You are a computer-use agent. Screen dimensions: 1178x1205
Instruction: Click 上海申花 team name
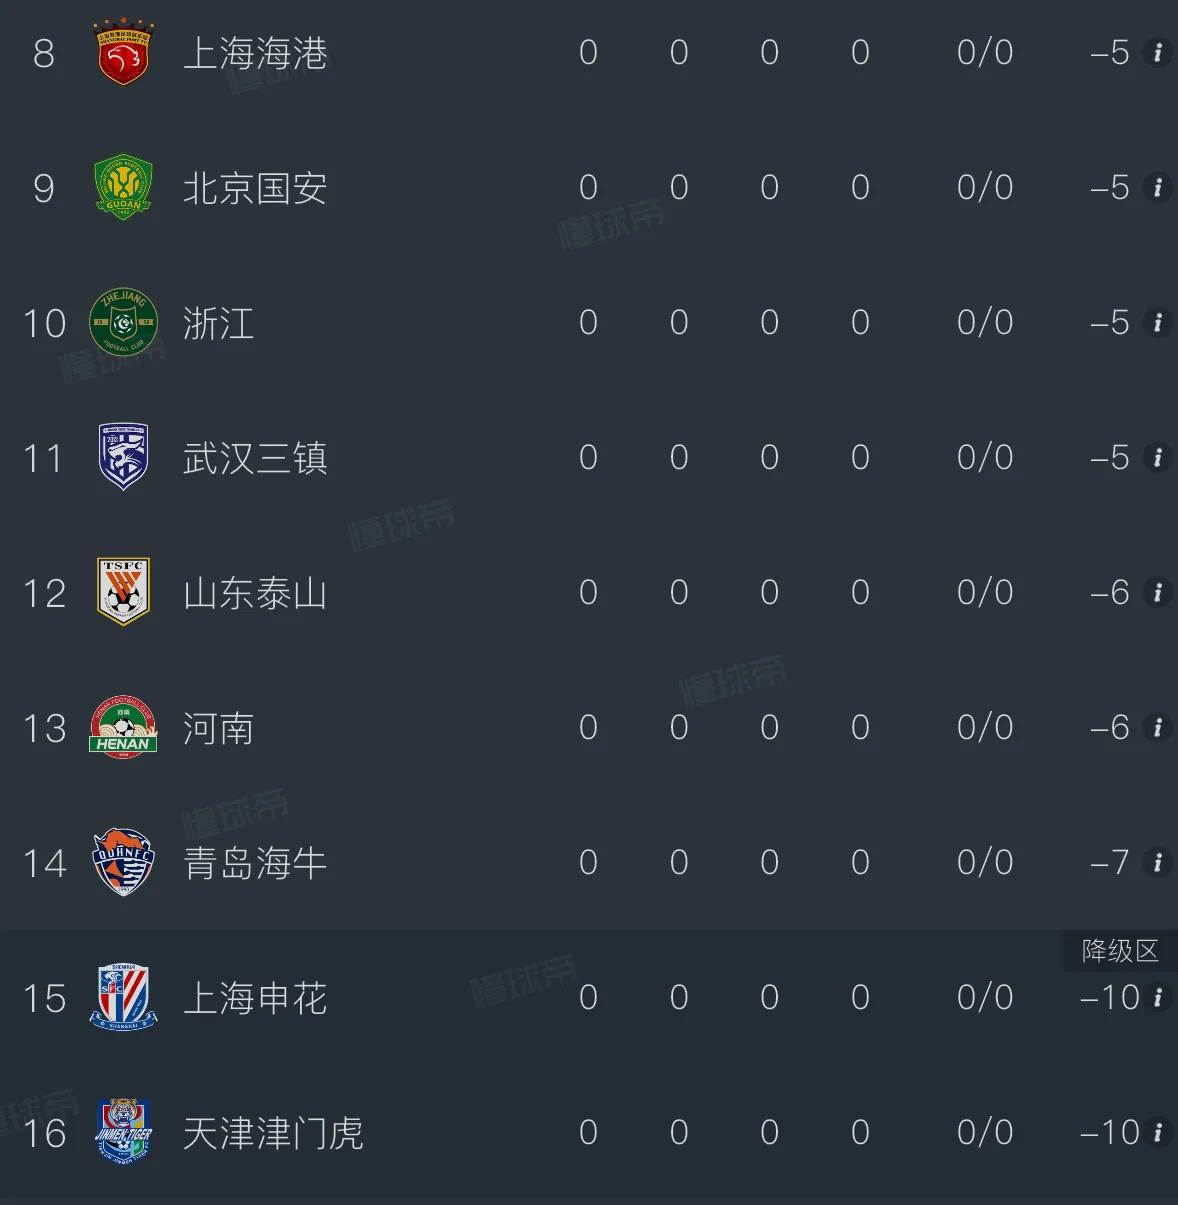tap(255, 998)
